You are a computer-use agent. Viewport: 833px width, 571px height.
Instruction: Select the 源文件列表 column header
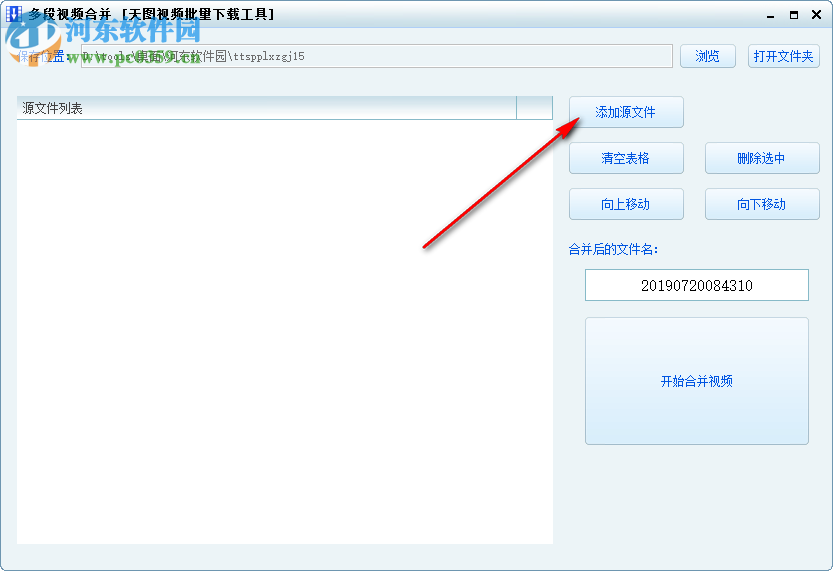(267, 108)
